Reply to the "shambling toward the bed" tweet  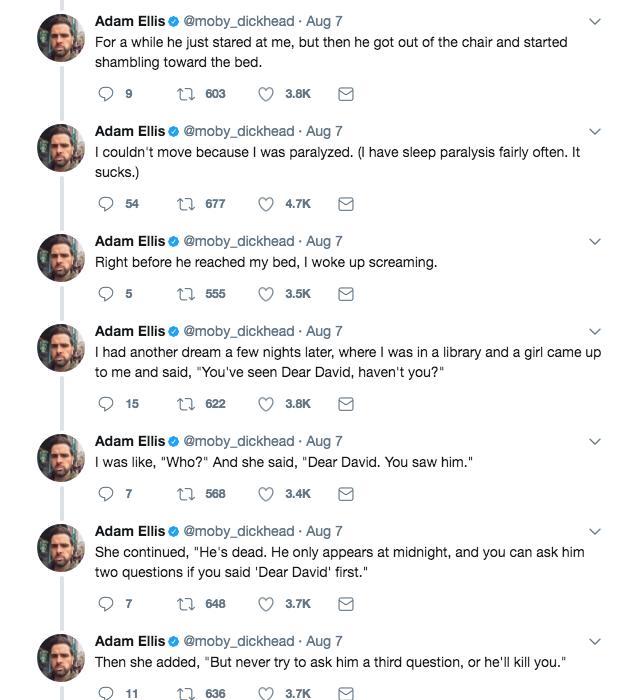(x=107, y=94)
